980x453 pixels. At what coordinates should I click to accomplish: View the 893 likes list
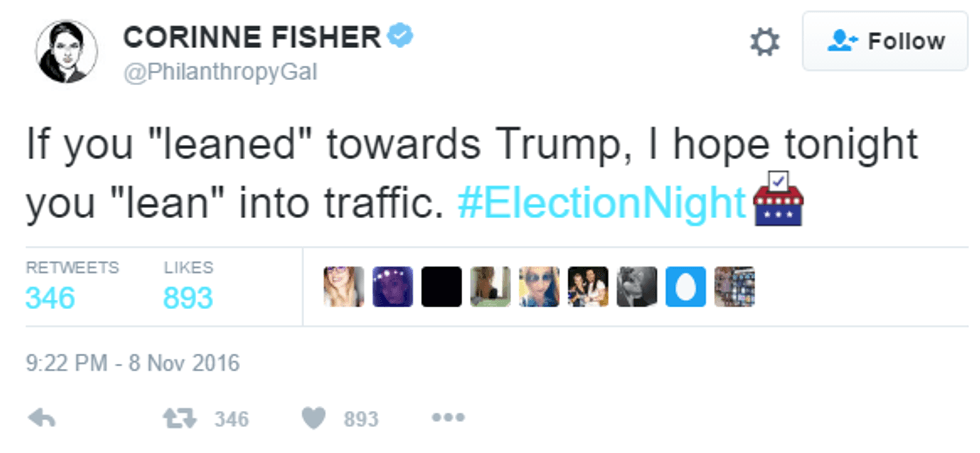[188, 298]
